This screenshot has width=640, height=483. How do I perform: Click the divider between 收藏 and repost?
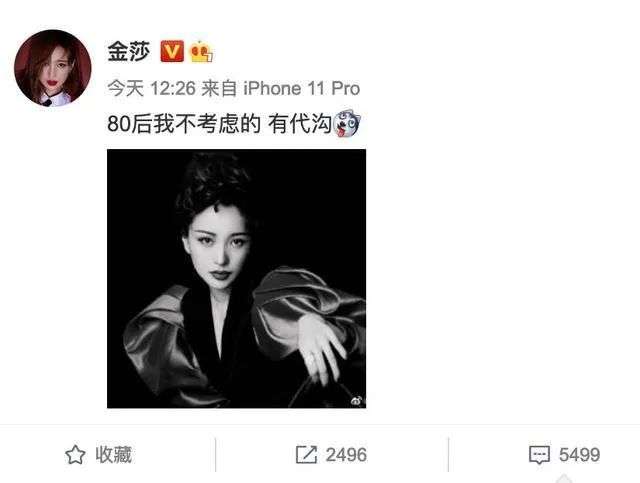tap(216, 454)
